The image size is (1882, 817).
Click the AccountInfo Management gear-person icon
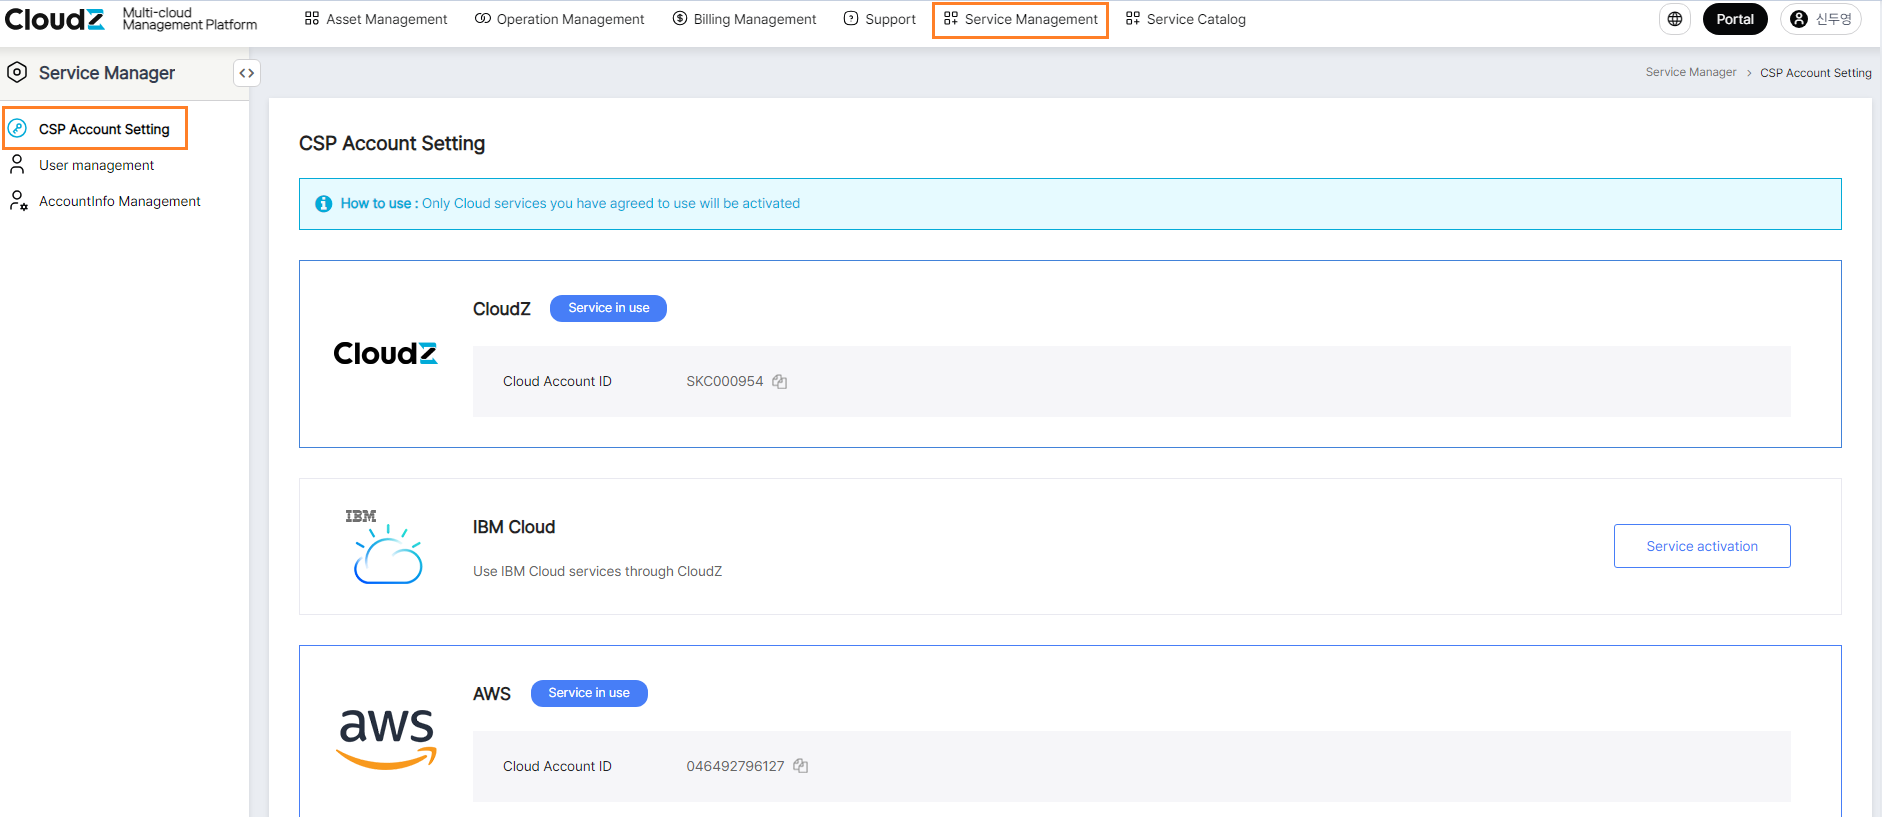click(x=18, y=201)
